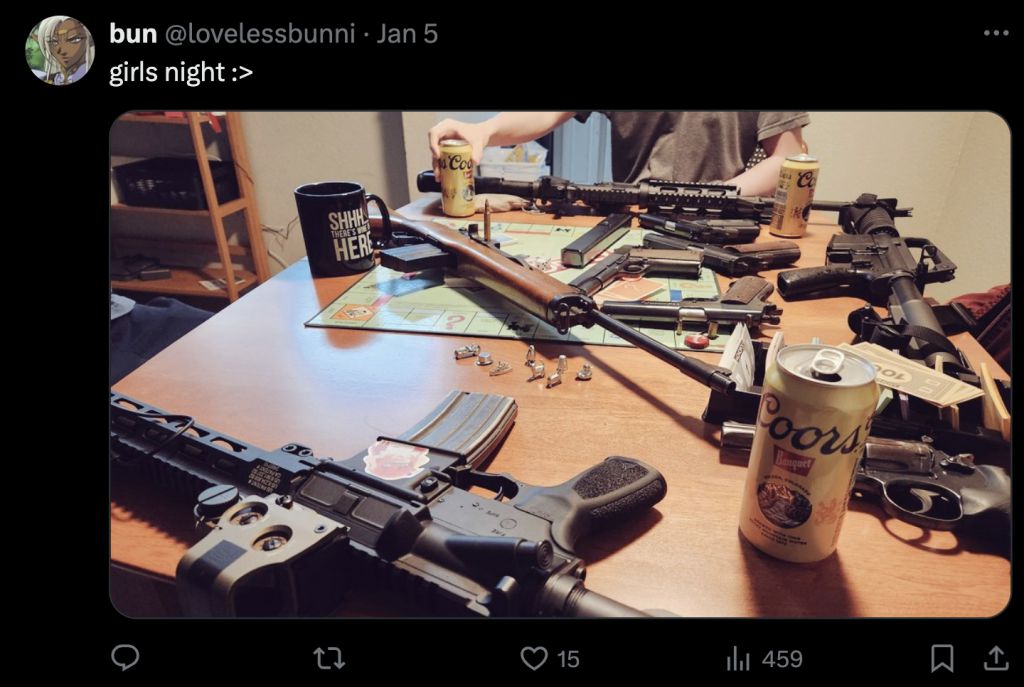Click the like count showing 15

[x=568, y=659]
